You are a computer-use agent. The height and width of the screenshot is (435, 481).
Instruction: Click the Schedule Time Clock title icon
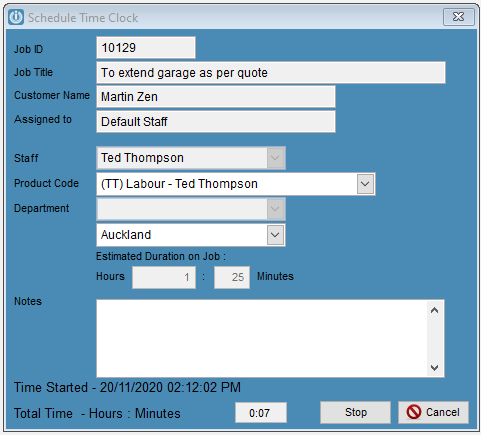[x=16, y=17]
